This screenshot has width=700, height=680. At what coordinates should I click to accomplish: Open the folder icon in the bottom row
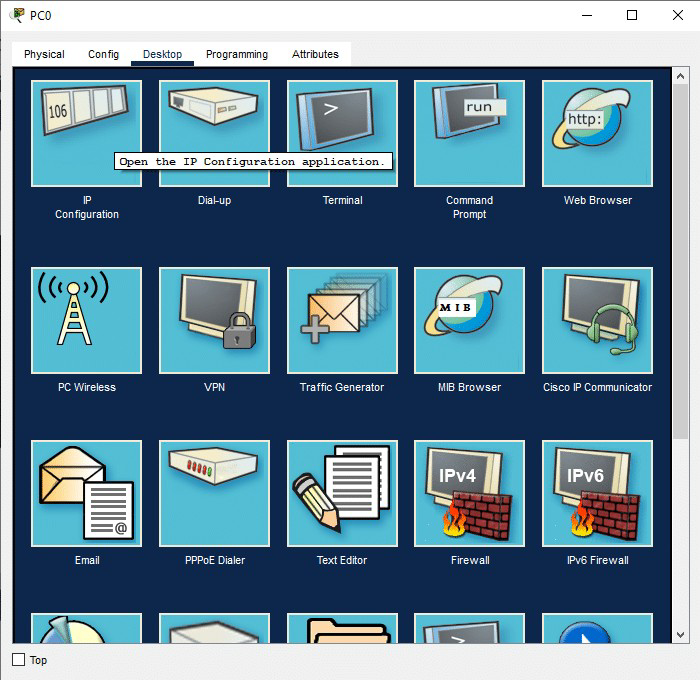[x=342, y=628]
